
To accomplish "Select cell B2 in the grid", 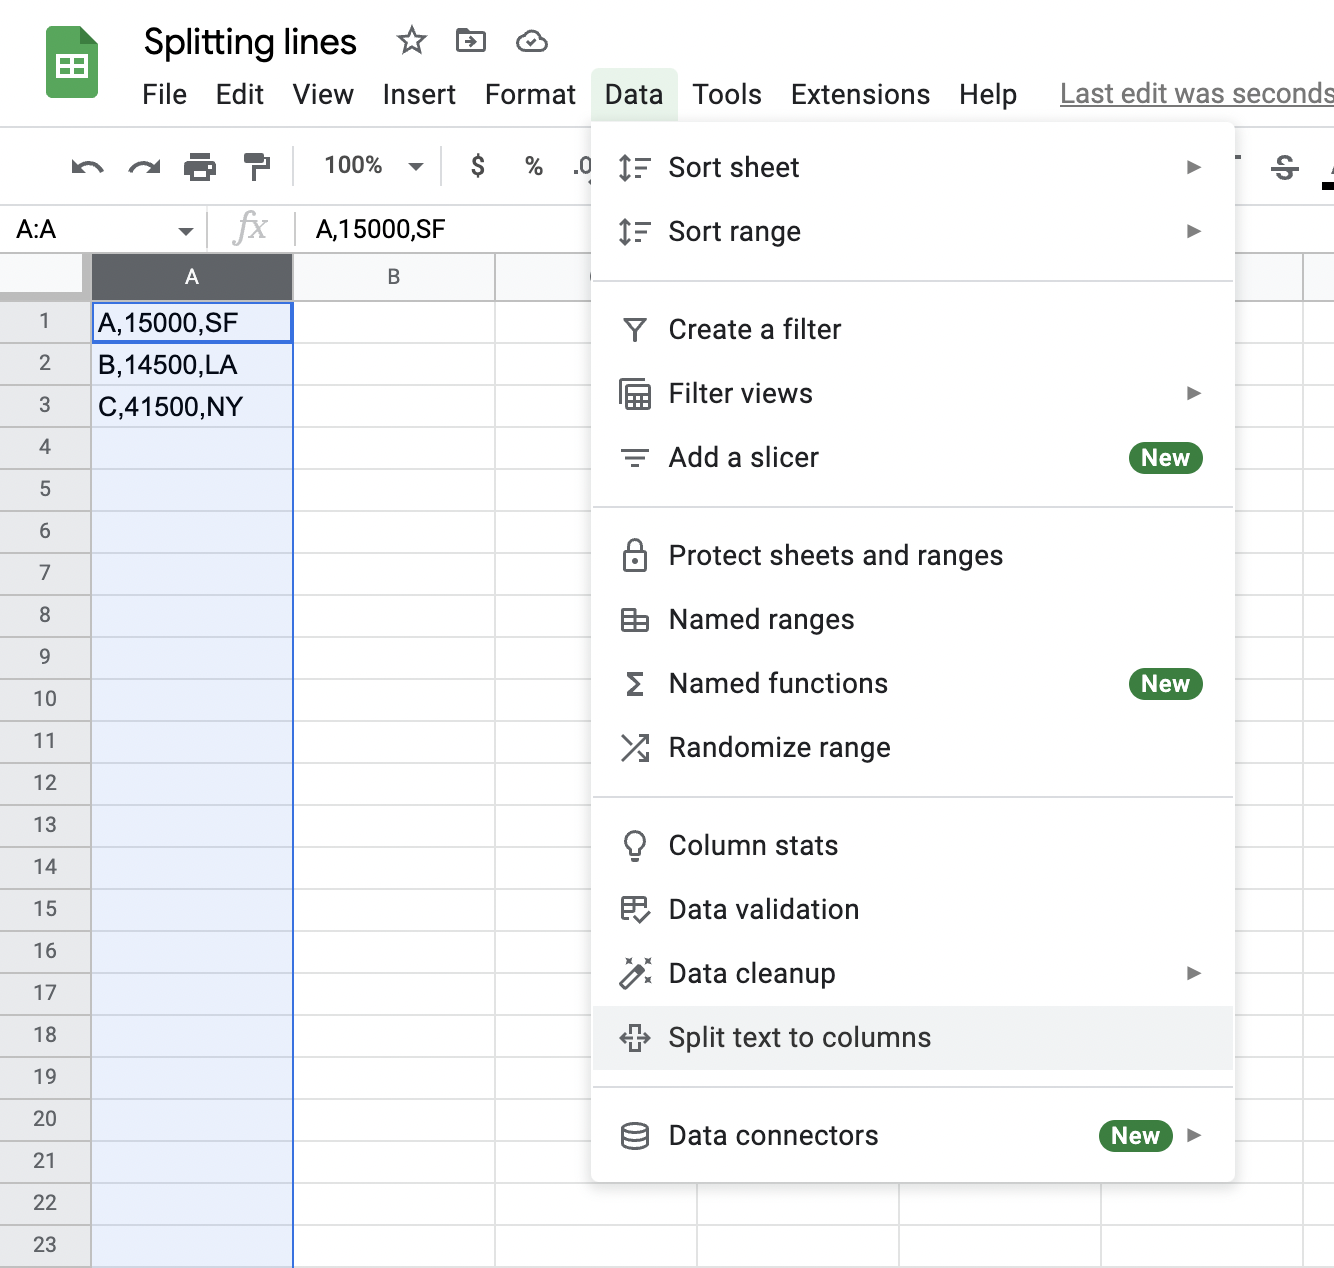I will (392, 364).
